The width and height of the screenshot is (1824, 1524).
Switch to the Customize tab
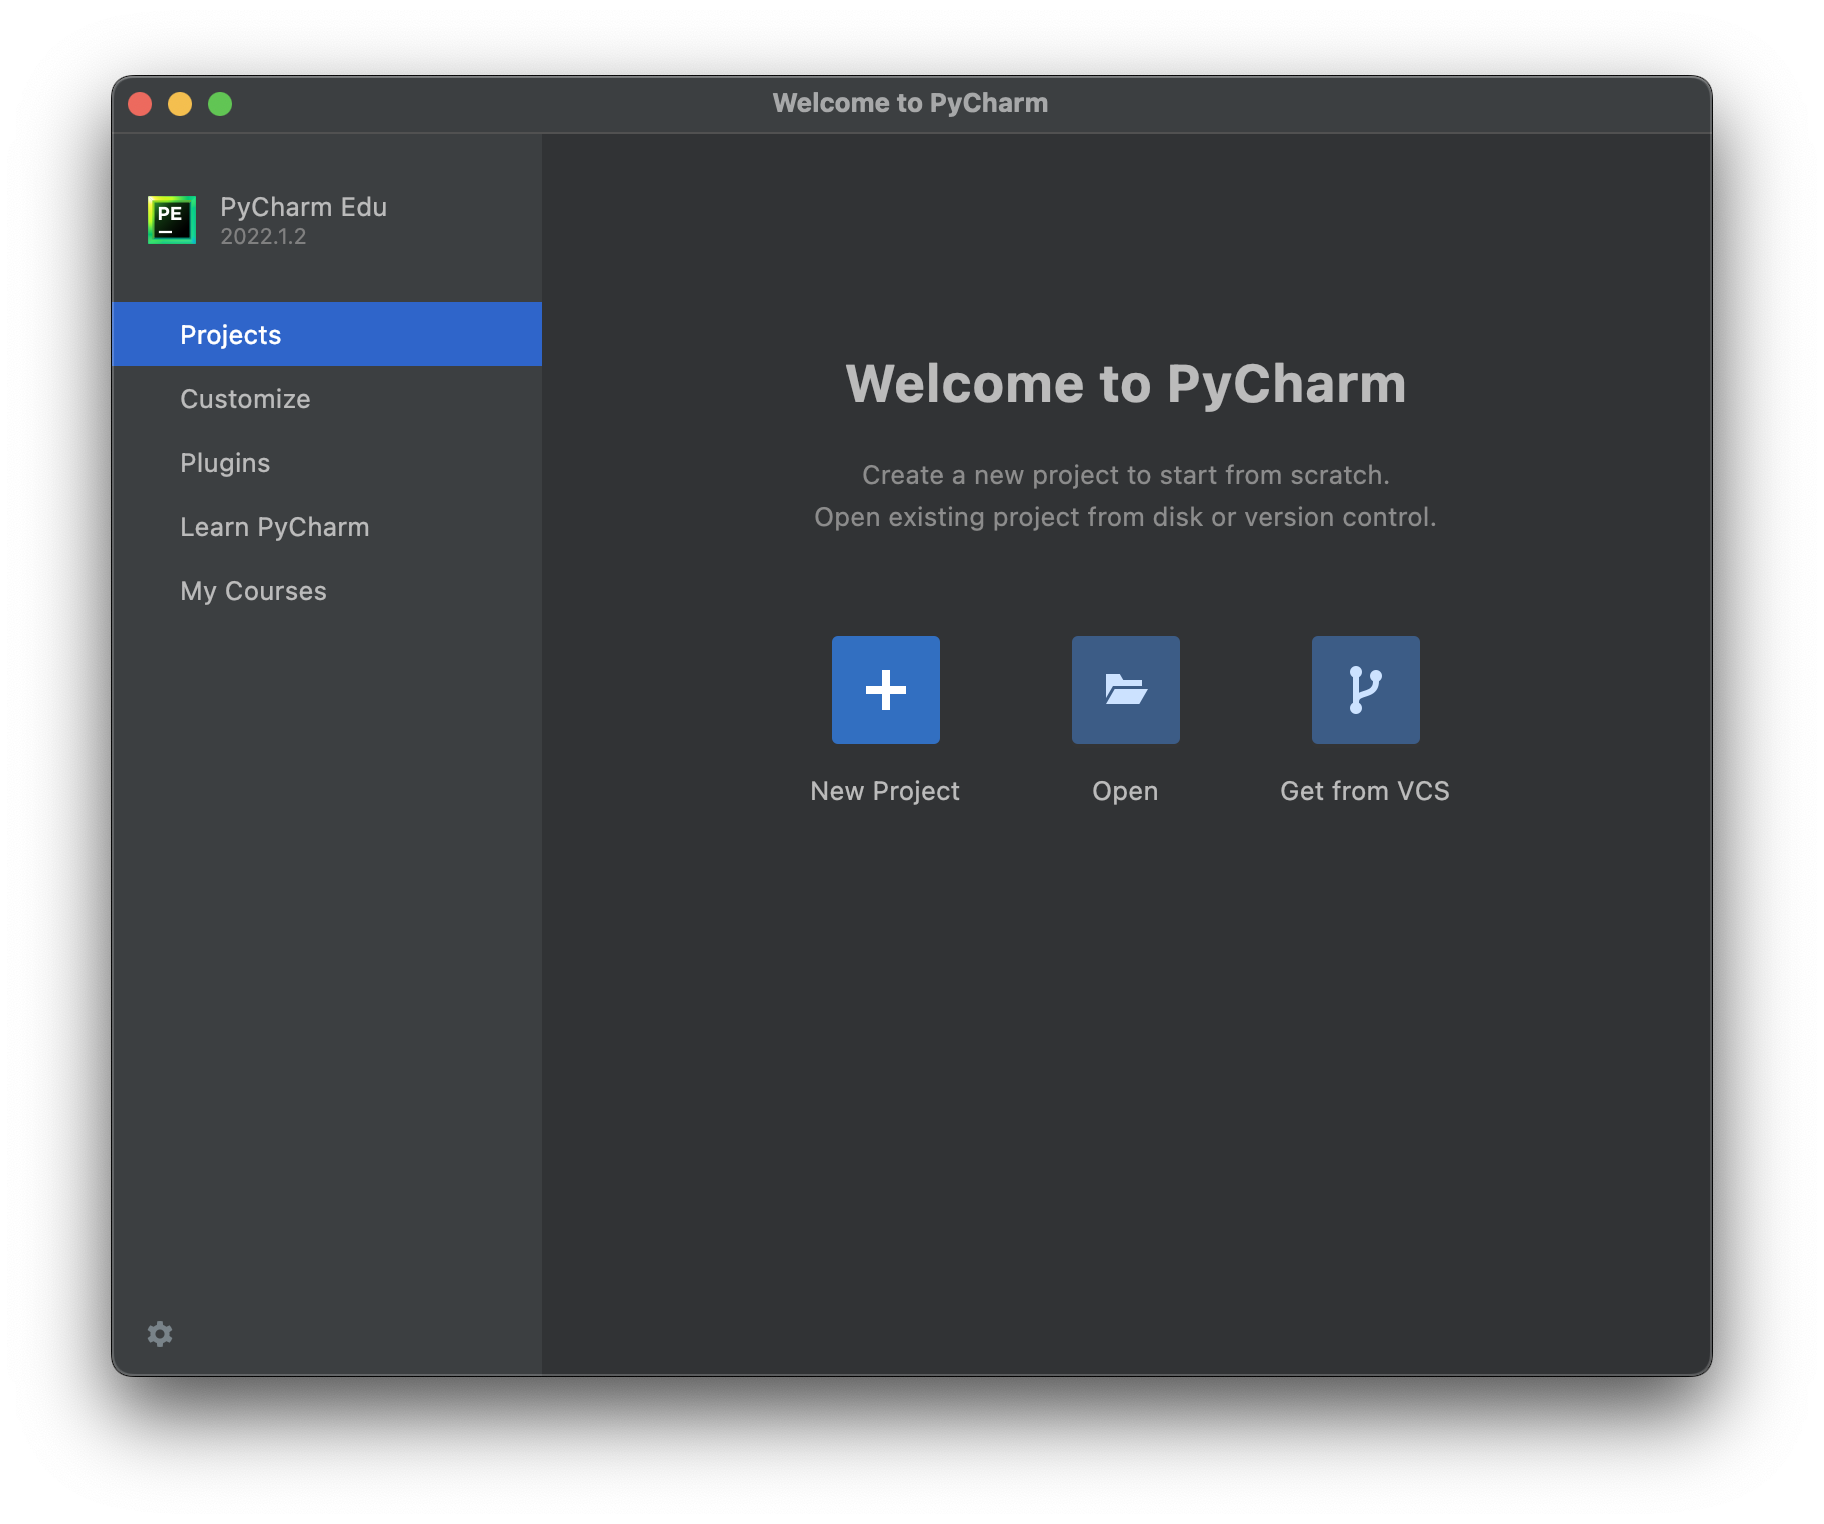[327, 398]
